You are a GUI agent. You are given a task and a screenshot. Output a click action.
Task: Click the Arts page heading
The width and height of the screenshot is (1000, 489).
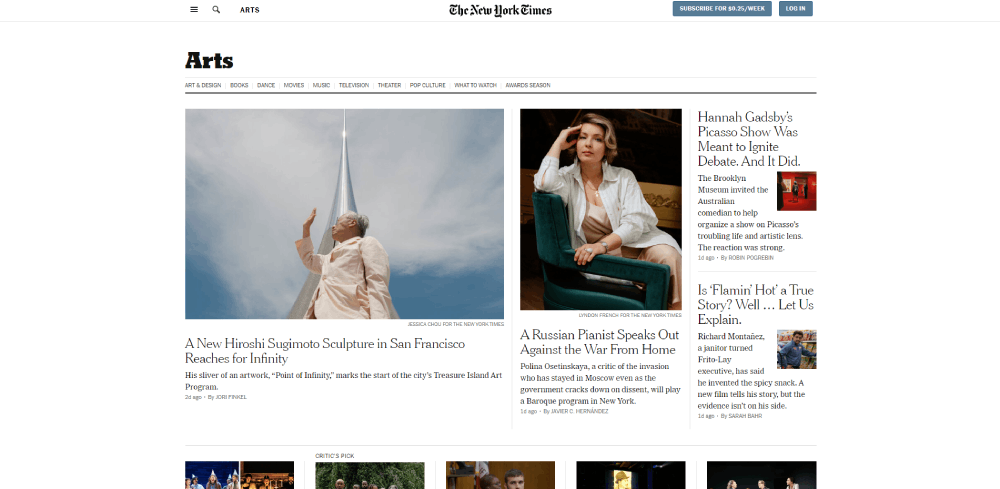209,61
